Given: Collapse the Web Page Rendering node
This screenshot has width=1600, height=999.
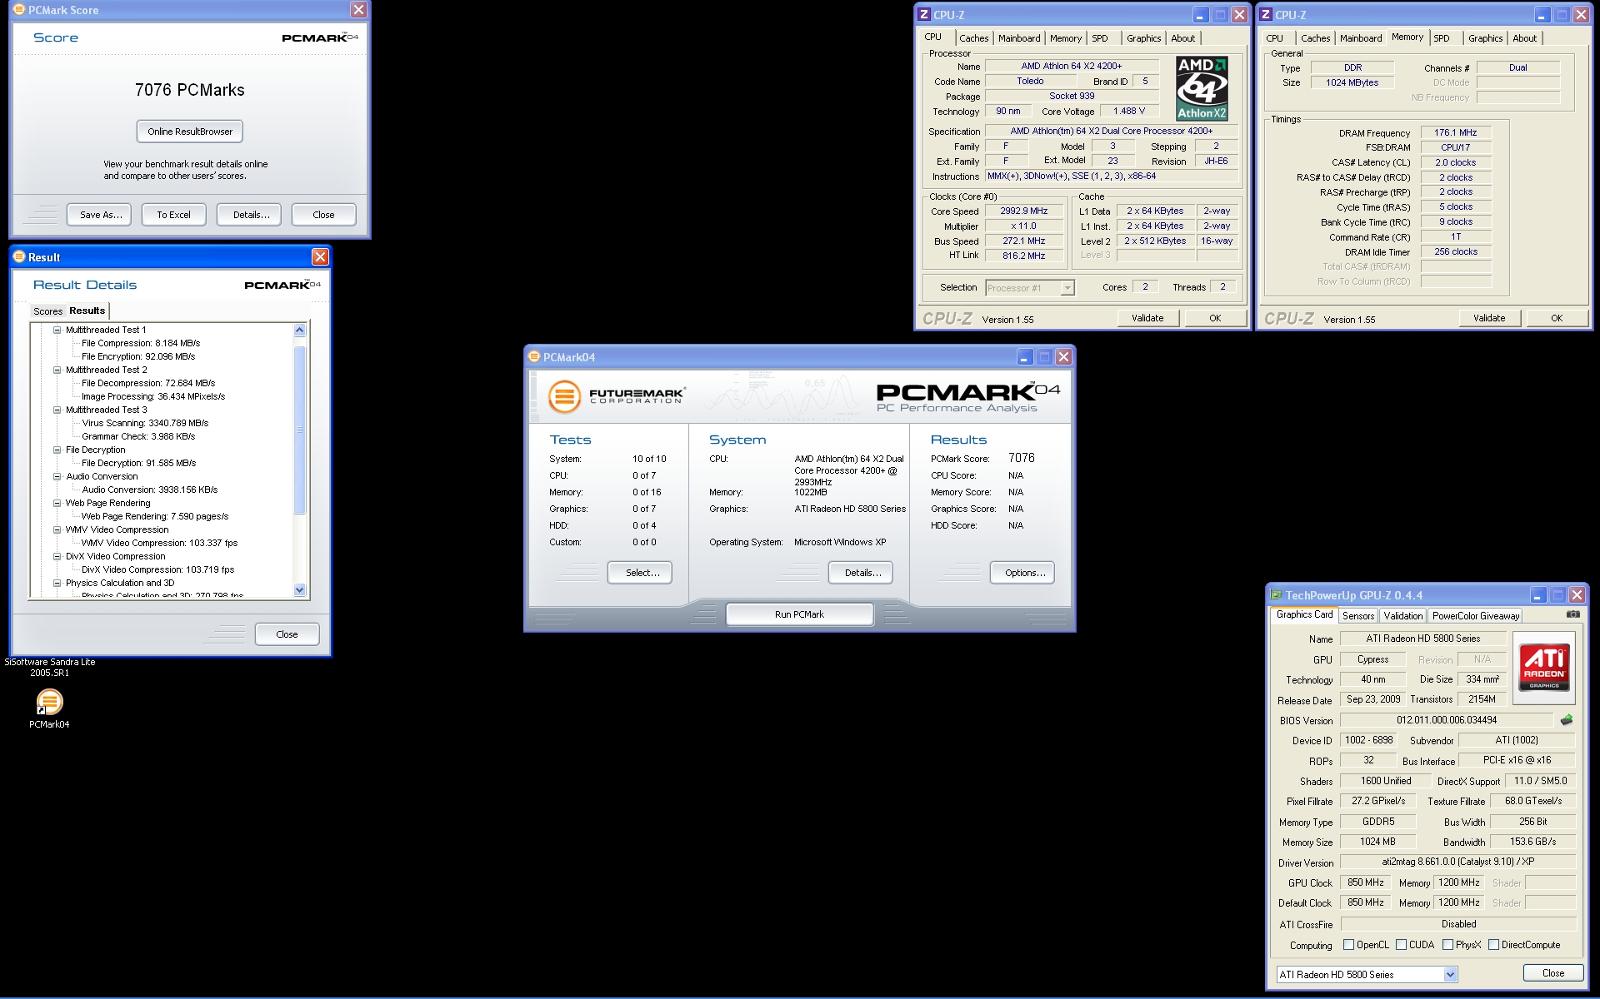Looking at the screenshot, I should coord(57,503).
